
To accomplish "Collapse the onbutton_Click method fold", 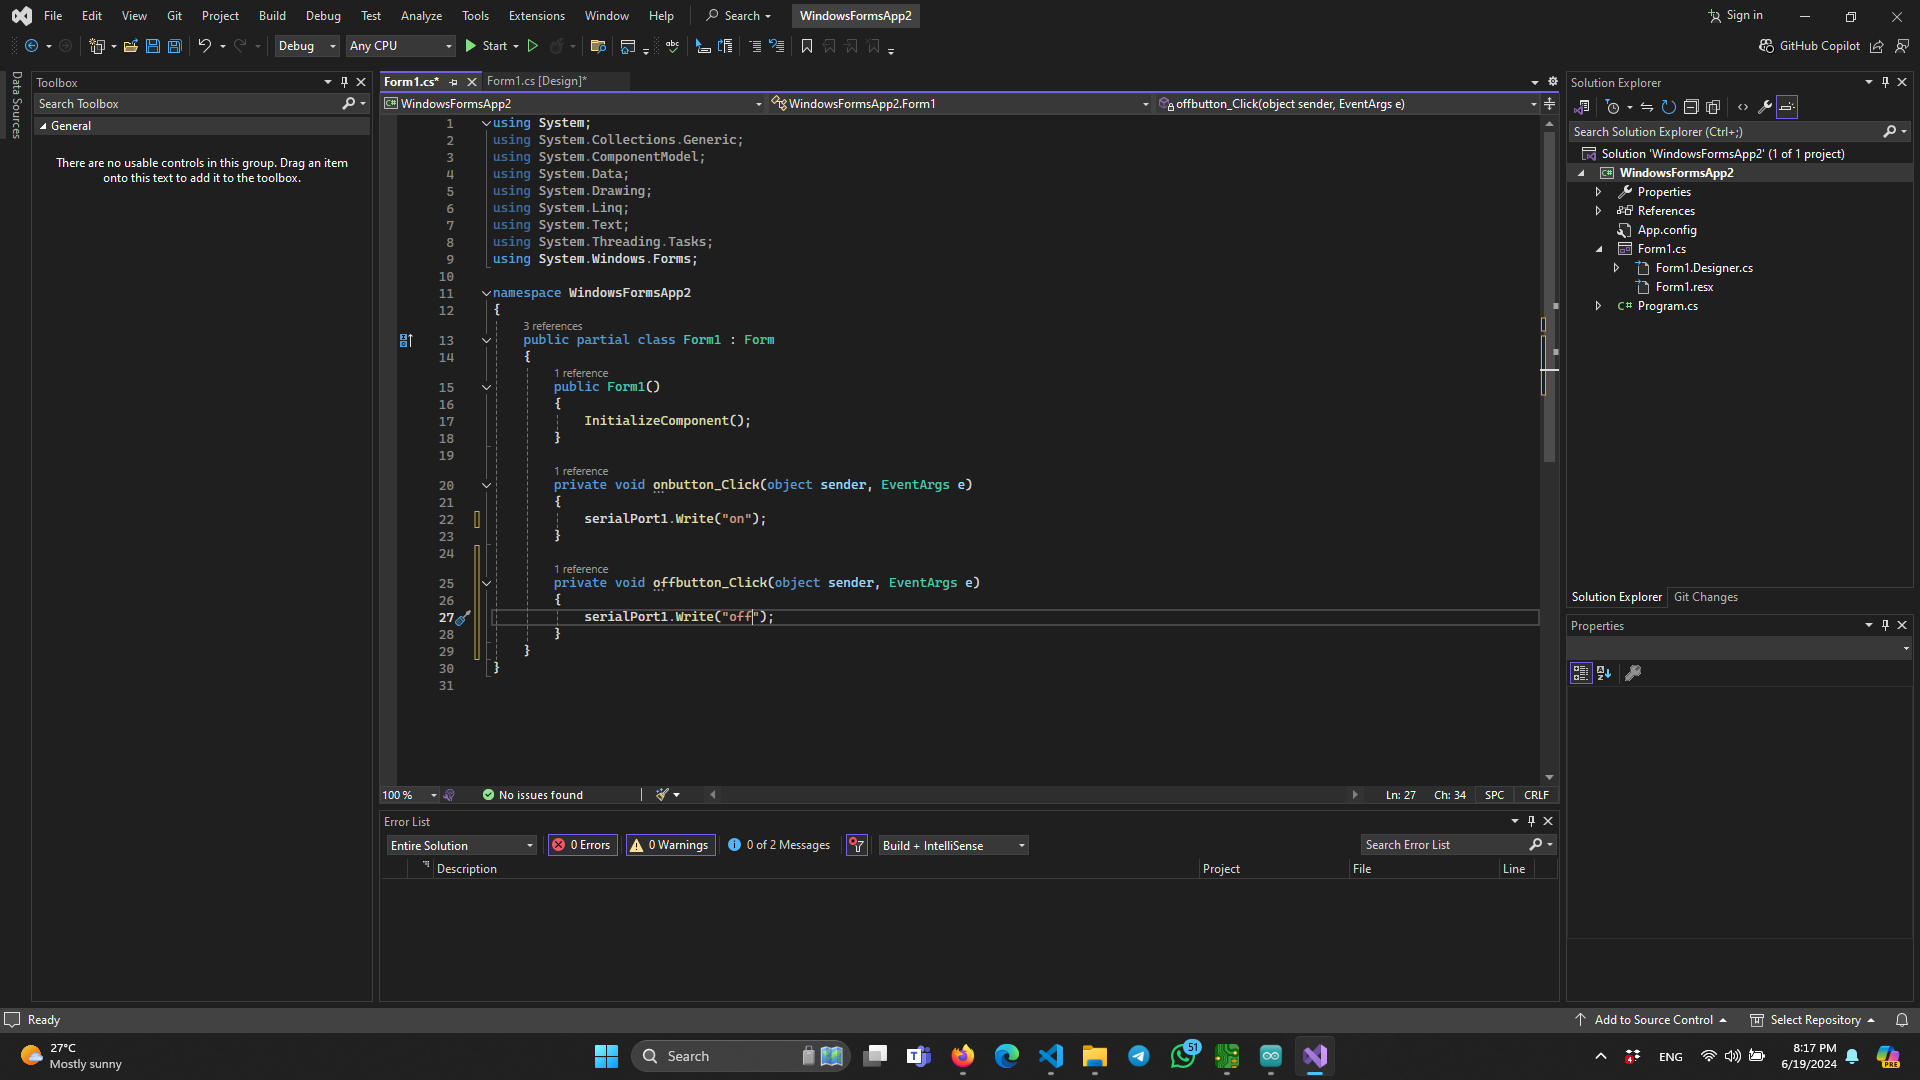I will tap(487, 486).
